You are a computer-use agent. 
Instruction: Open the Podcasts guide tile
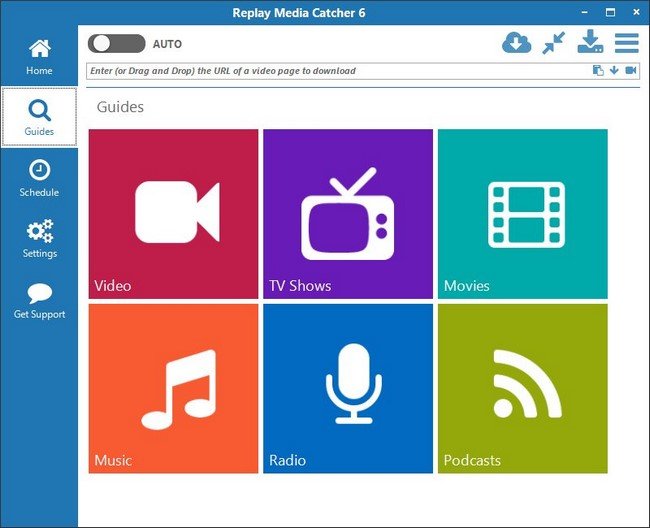tap(523, 389)
